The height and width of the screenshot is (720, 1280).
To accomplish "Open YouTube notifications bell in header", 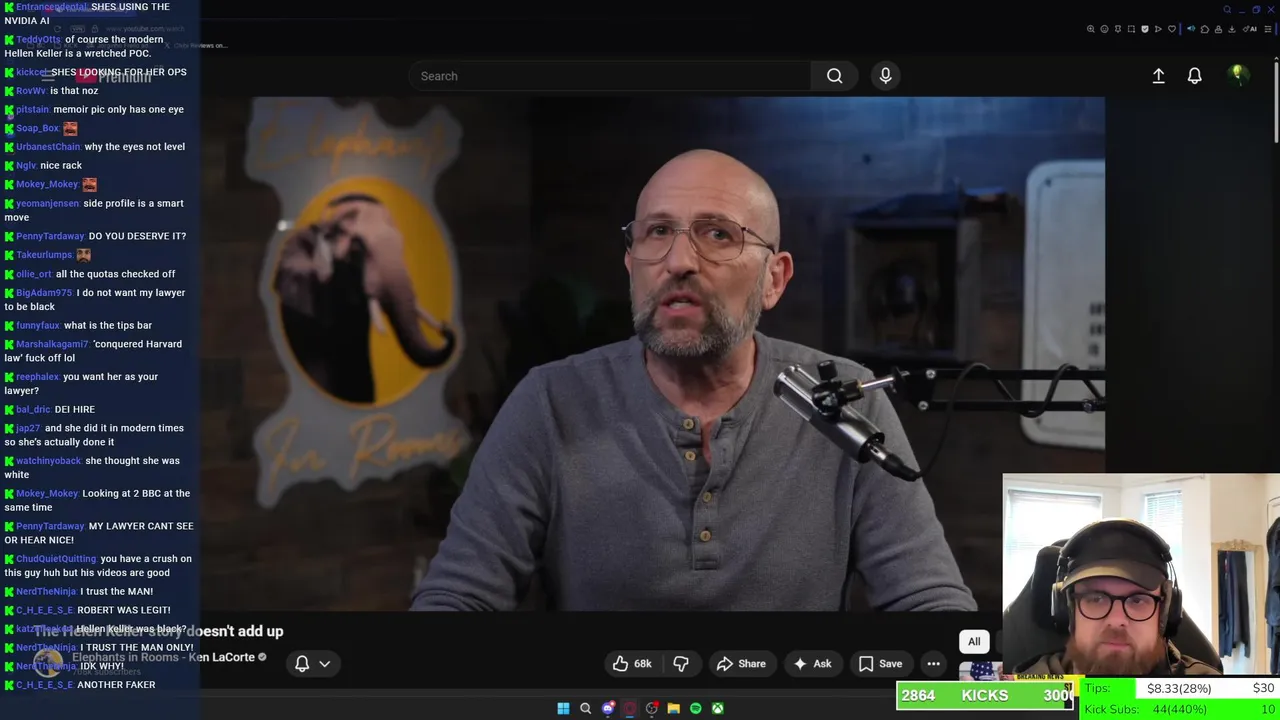I will pos(1194,76).
